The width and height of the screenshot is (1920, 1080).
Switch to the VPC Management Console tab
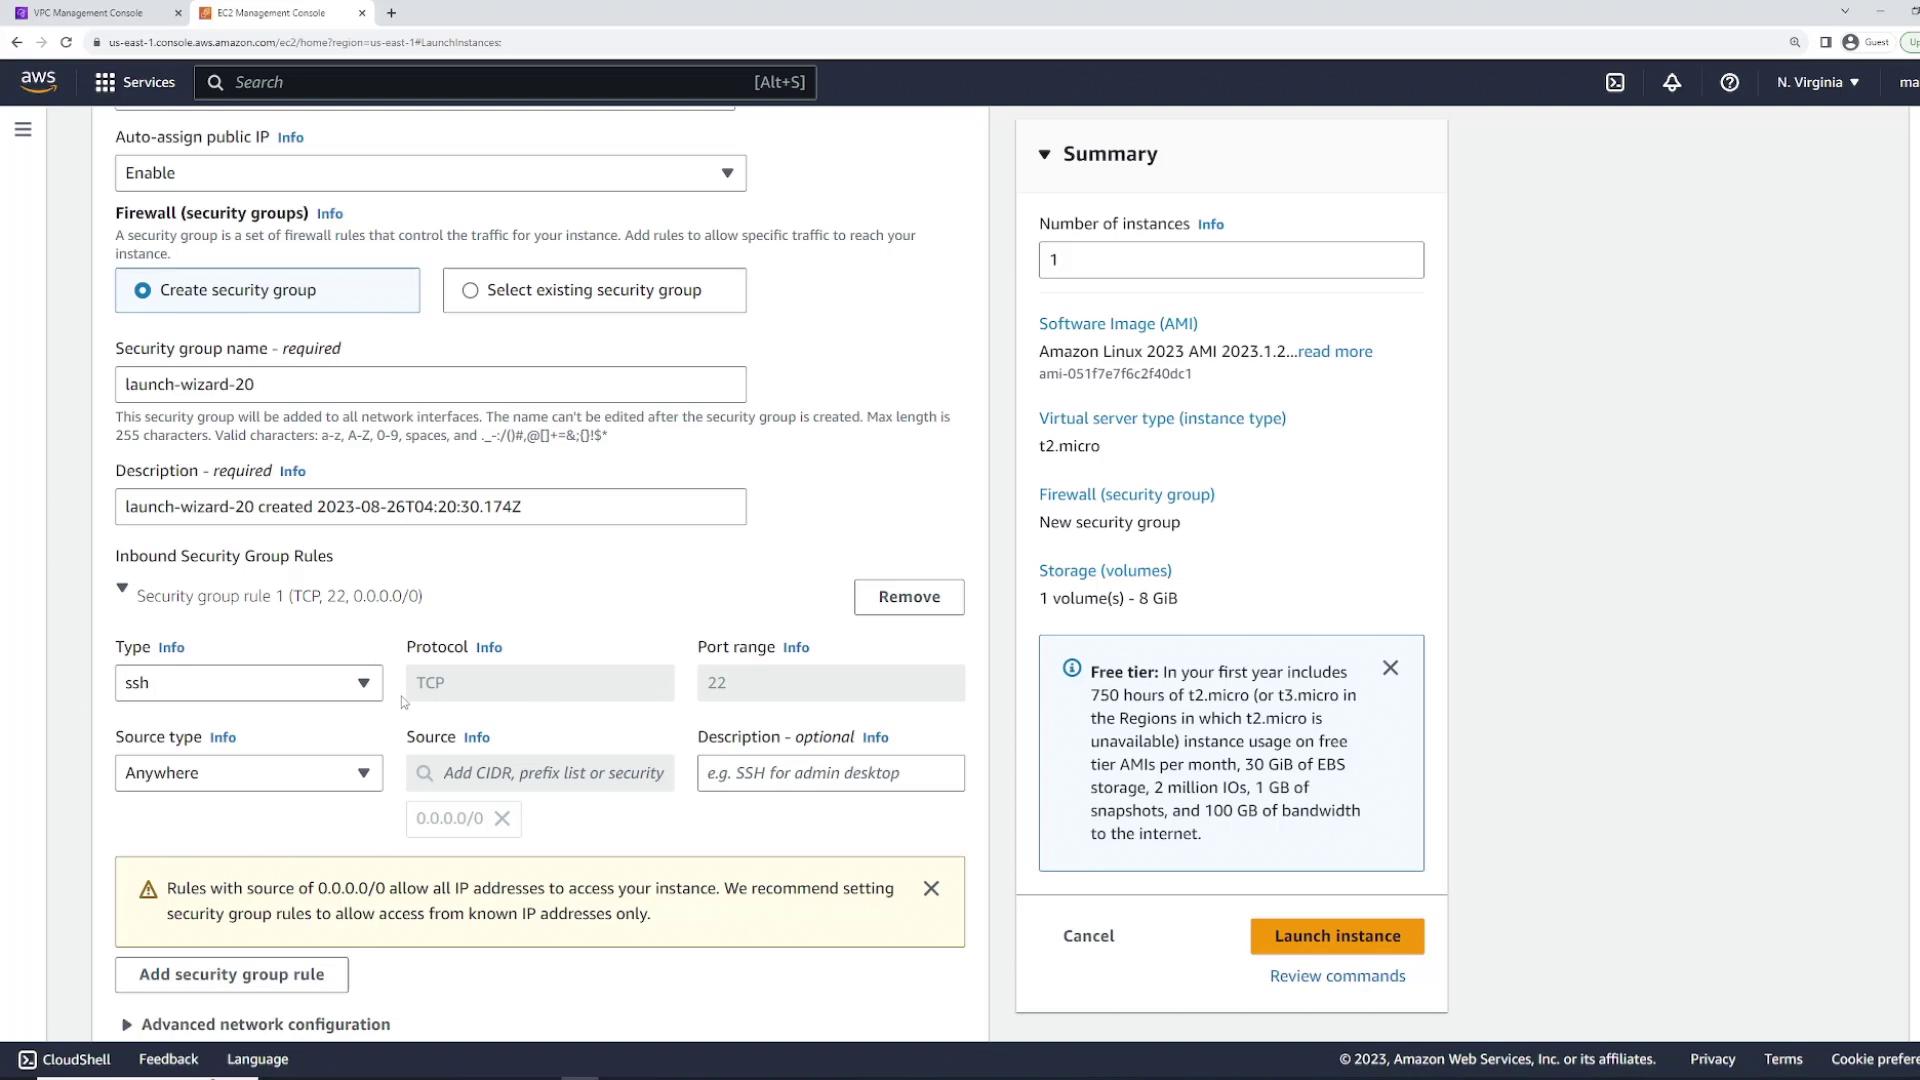point(88,13)
